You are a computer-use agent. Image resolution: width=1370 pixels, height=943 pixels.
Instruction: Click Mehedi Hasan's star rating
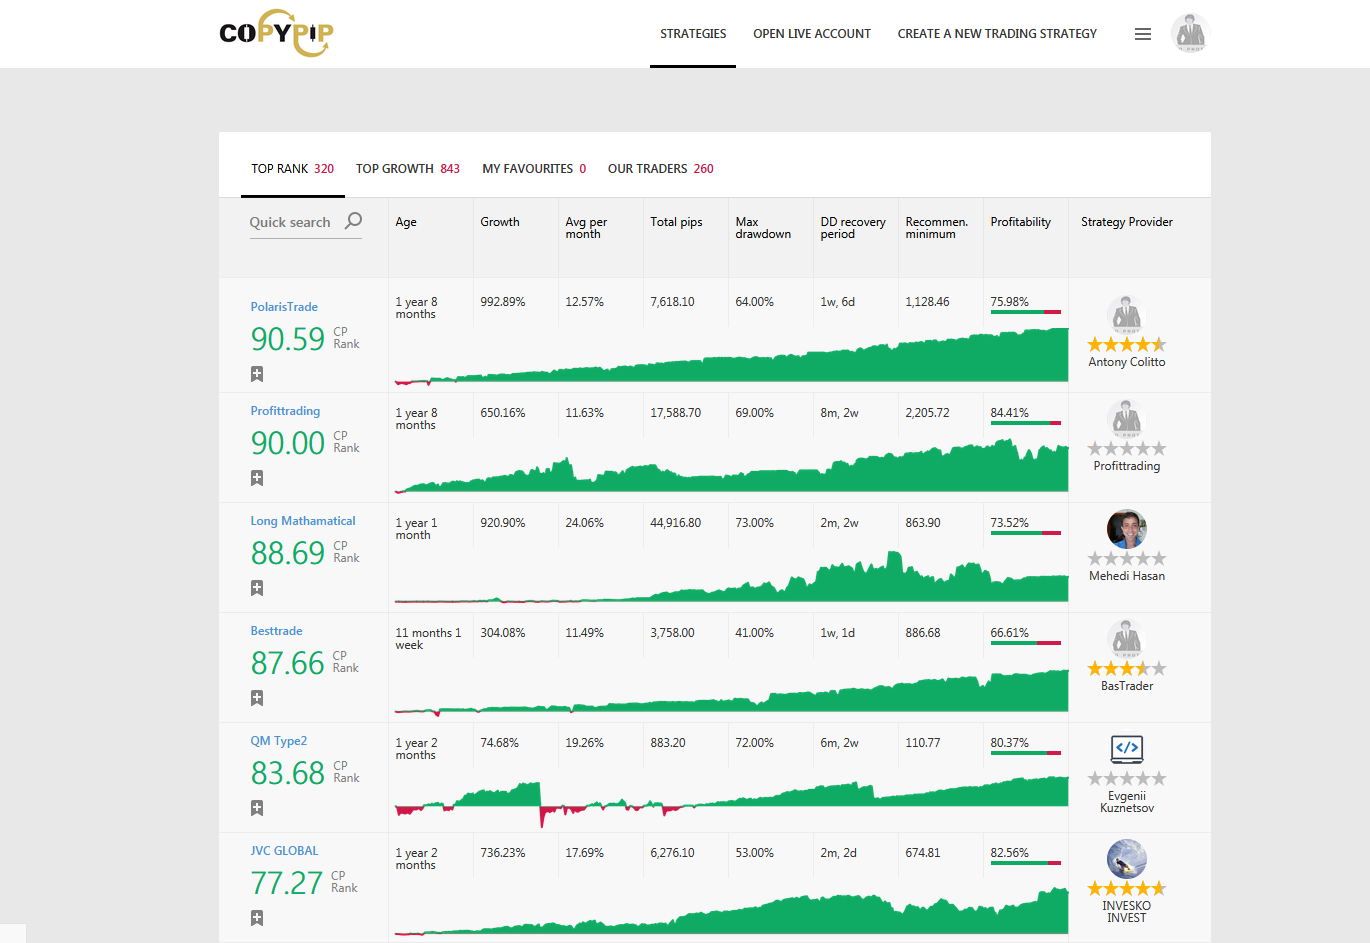coord(1127,559)
